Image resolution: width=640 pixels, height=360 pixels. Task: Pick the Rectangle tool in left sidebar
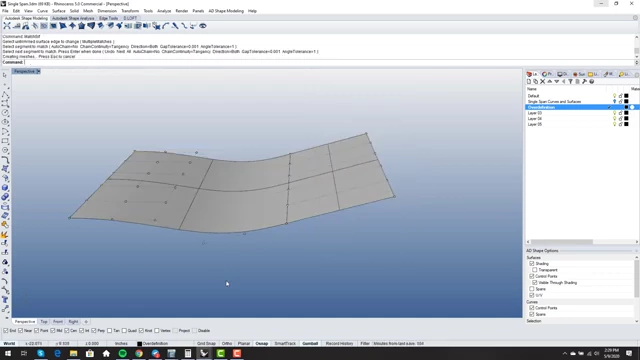coord(5,141)
